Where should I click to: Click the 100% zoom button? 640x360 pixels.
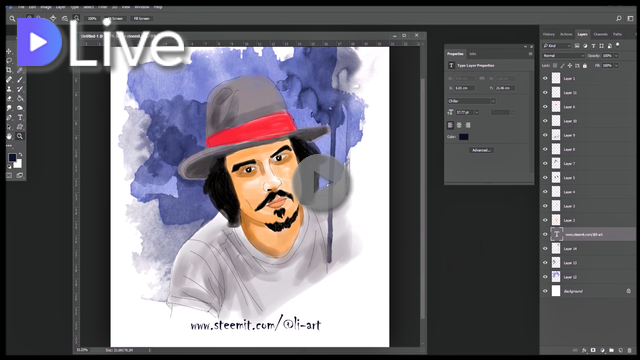pyautogui.click(x=92, y=18)
